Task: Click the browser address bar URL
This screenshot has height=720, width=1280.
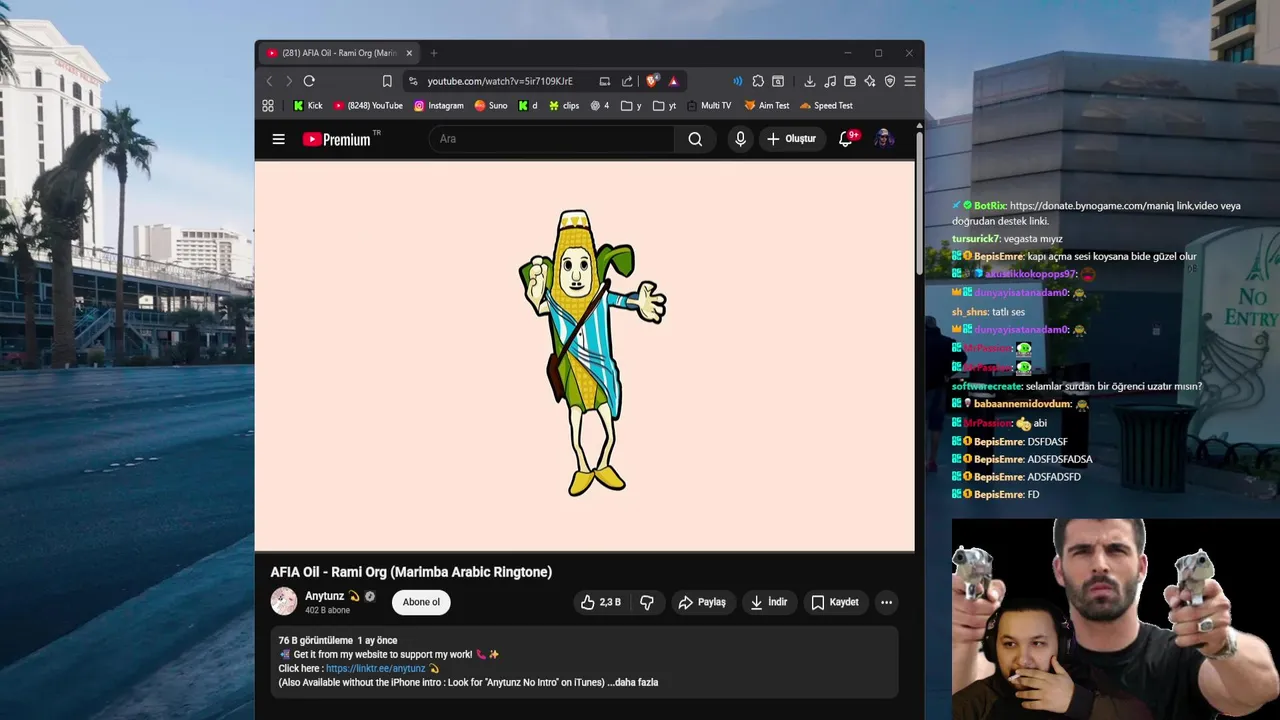Action: click(500, 81)
